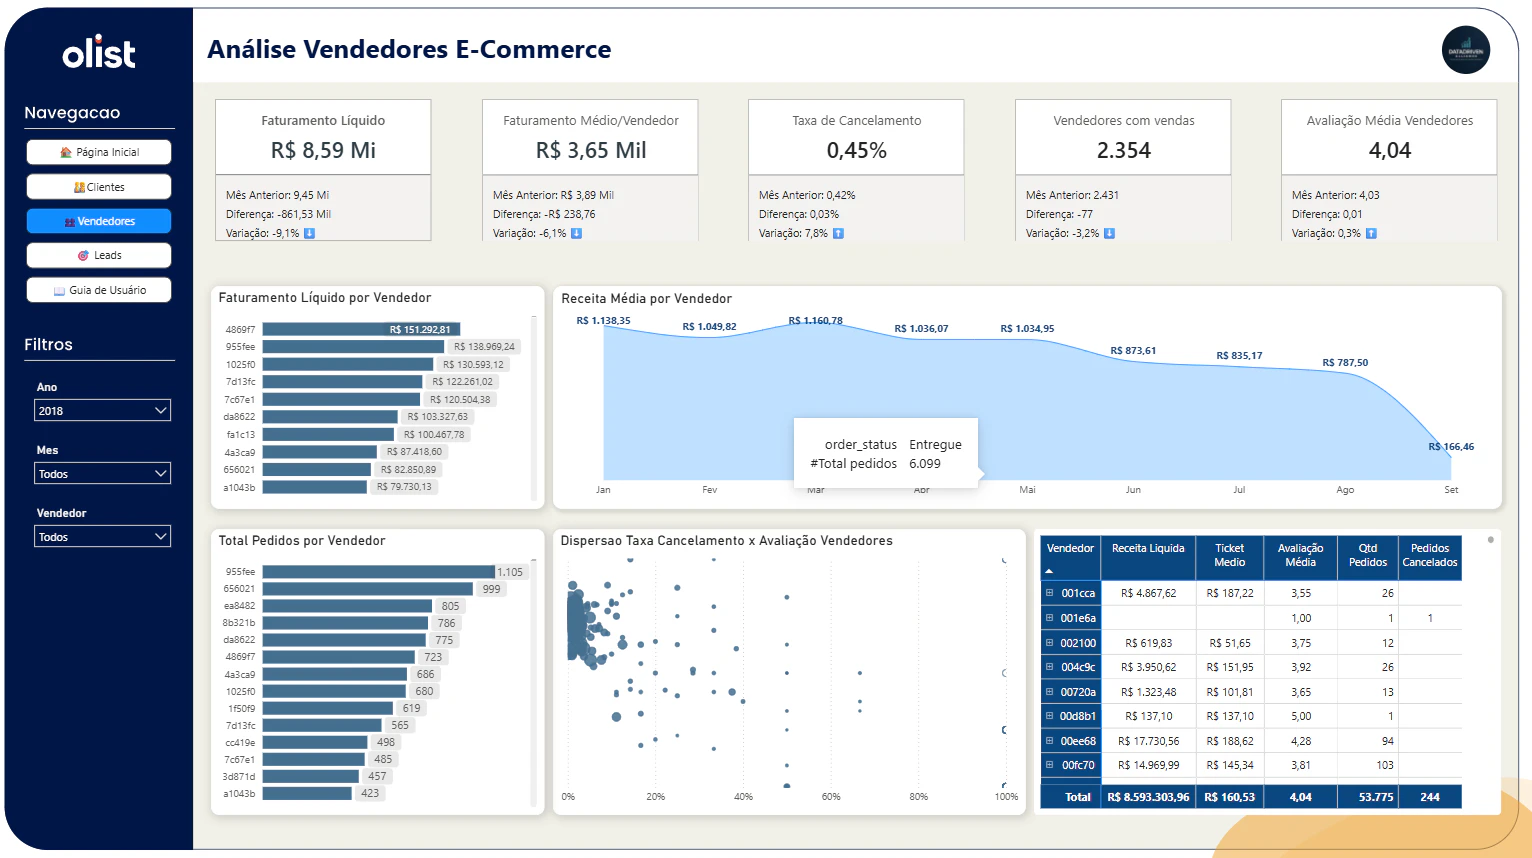Open the Ano dropdown showing 2018

click(102, 410)
